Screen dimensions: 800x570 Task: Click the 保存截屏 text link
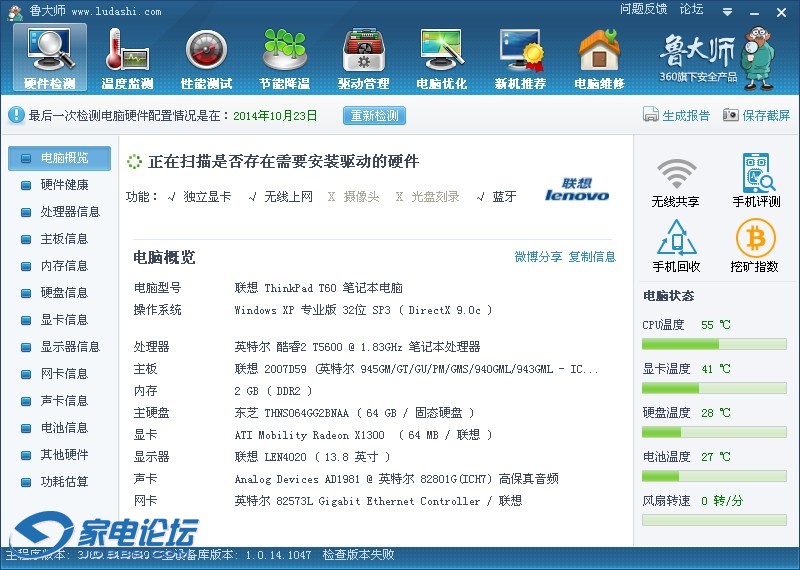click(x=766, y=116)
